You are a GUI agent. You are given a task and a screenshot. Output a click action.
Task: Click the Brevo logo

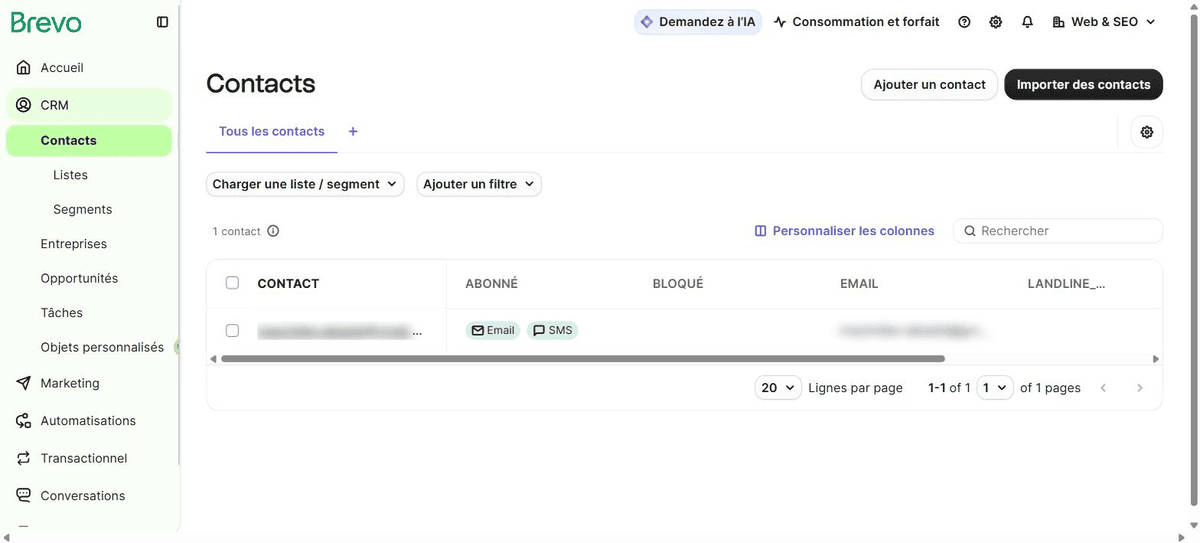(x=46, y=22)
